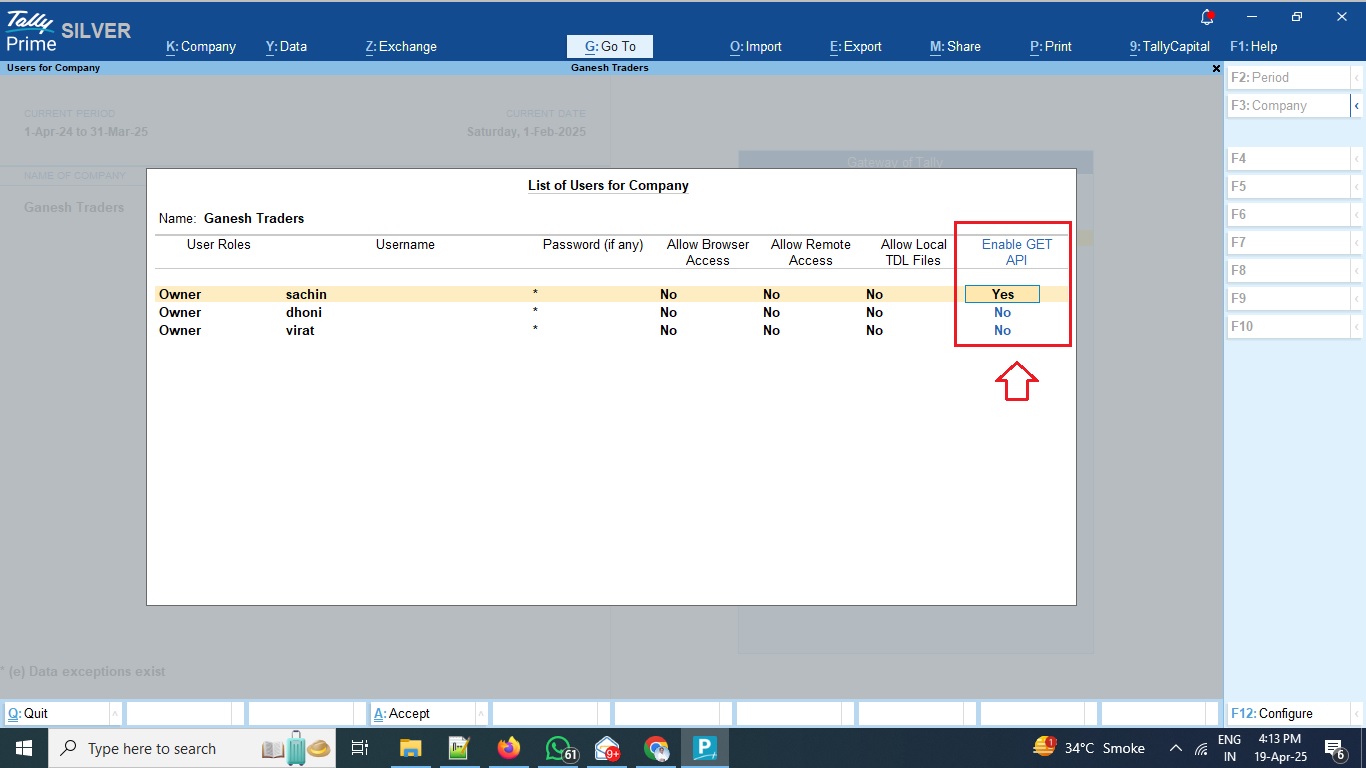The image size is (1366, 768).
Task: Open Chrome from the taskbar
Action: 656,748
